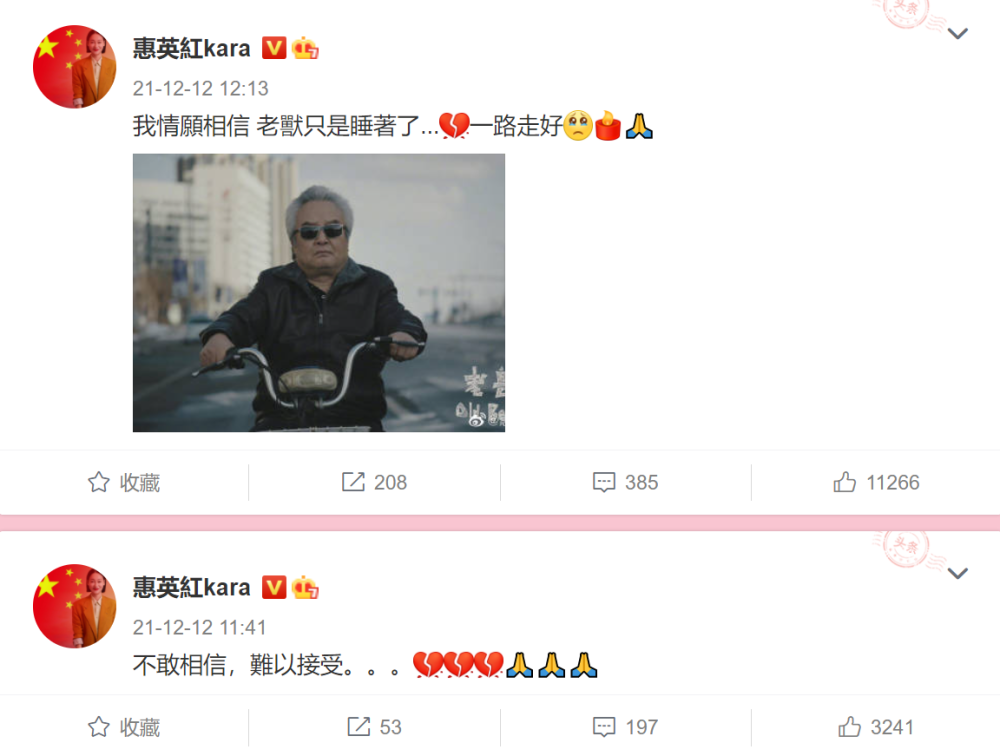Enlarge the photo of man on bicycle
The height and width of the screenshot is (756, 1000).
tap(319, 293)
